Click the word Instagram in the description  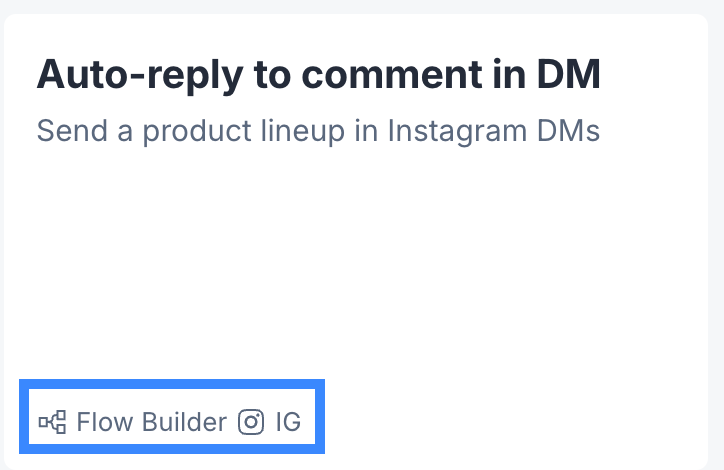click(457, 131)
